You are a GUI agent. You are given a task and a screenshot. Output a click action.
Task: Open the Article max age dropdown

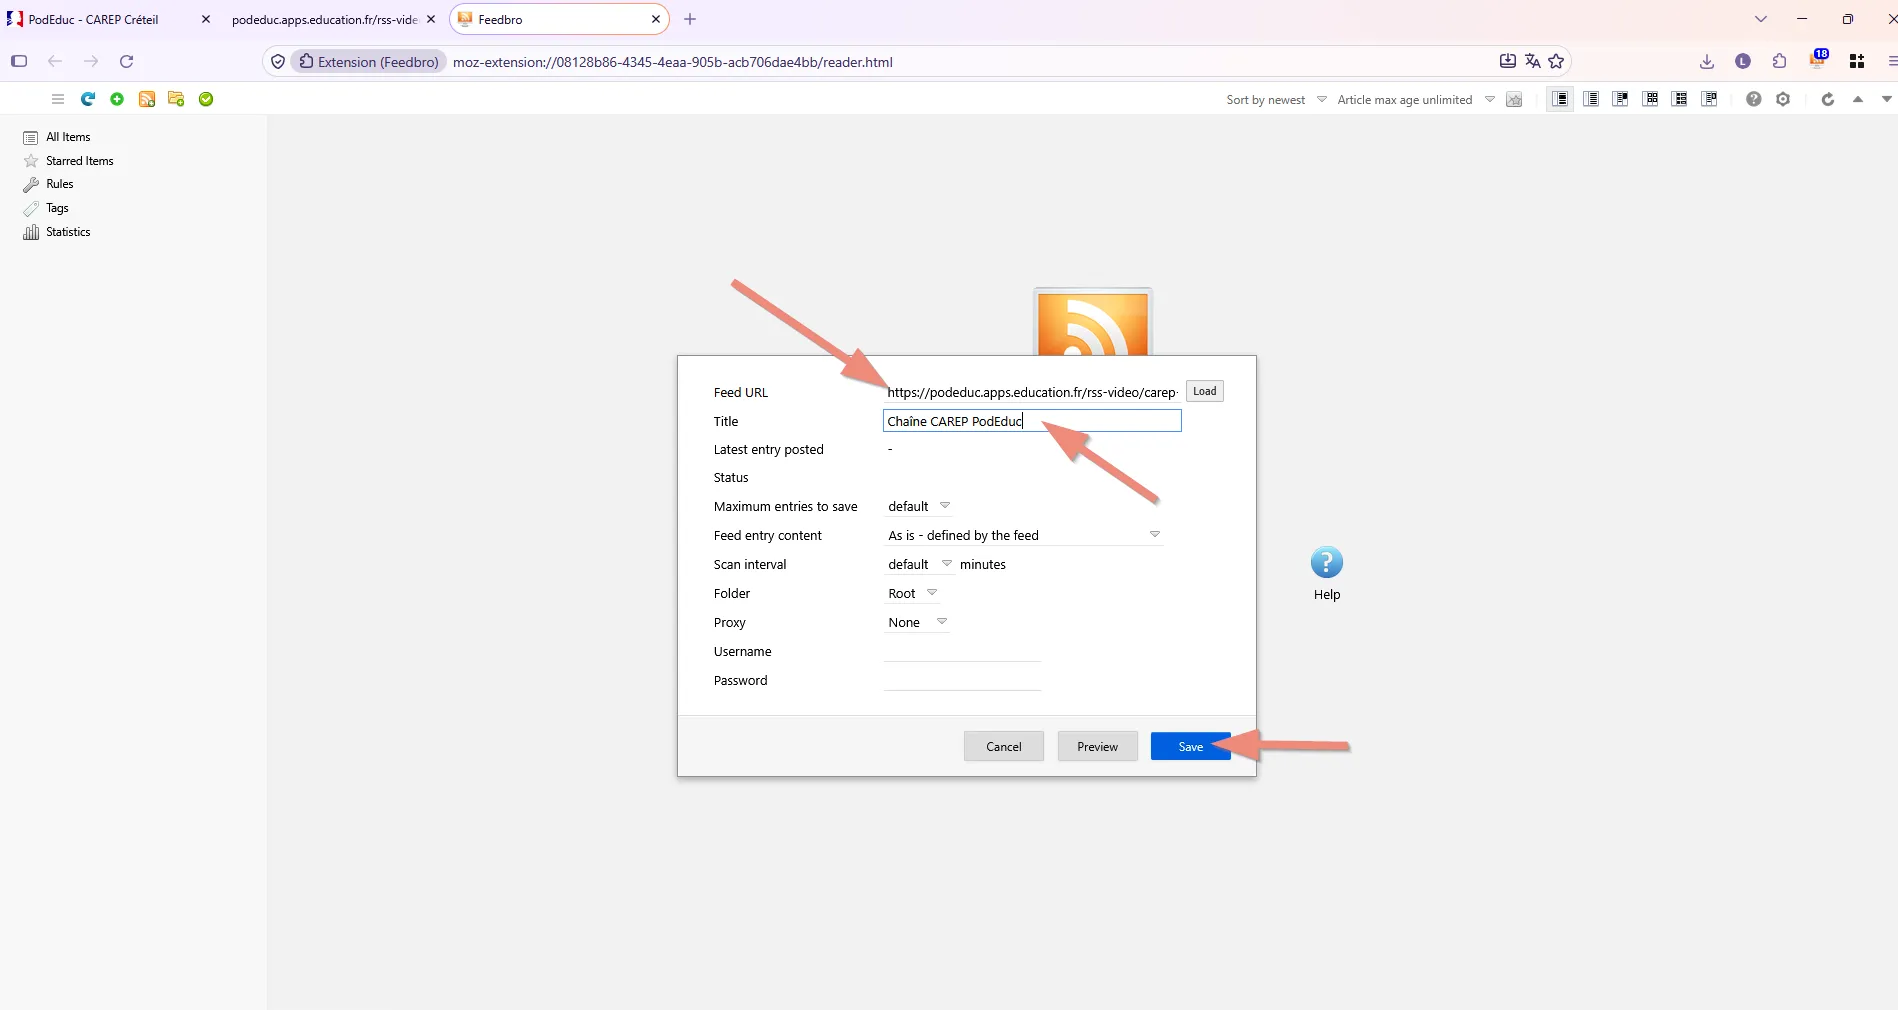pos(1415,100)
